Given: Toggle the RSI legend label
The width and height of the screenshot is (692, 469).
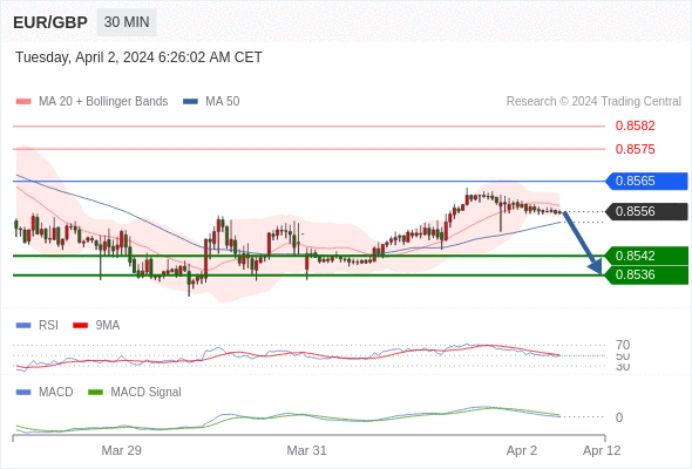Looking at the screenshot, I should coord(49,326).
